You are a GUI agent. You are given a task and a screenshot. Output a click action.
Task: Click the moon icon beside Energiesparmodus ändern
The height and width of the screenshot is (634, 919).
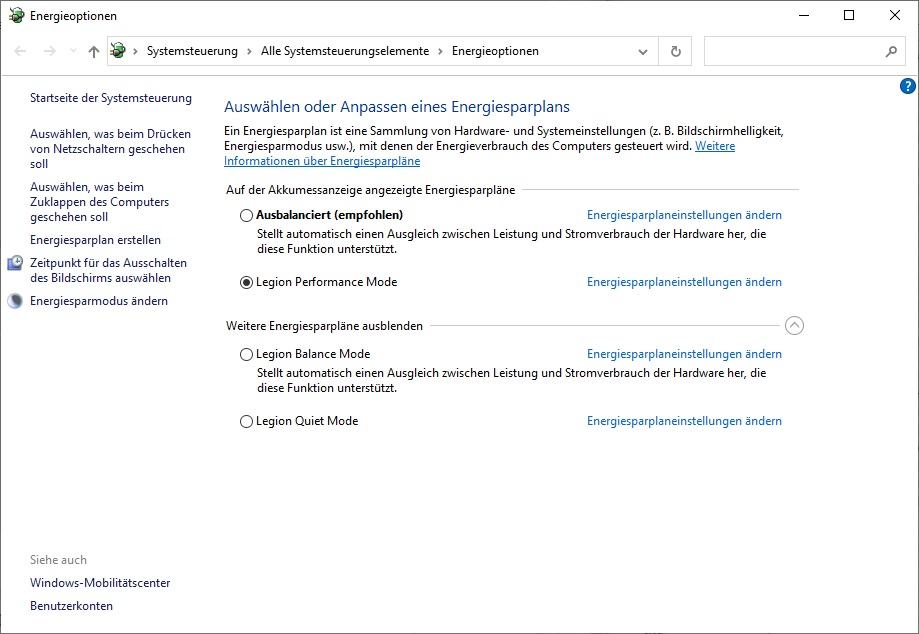click(15, 301)
